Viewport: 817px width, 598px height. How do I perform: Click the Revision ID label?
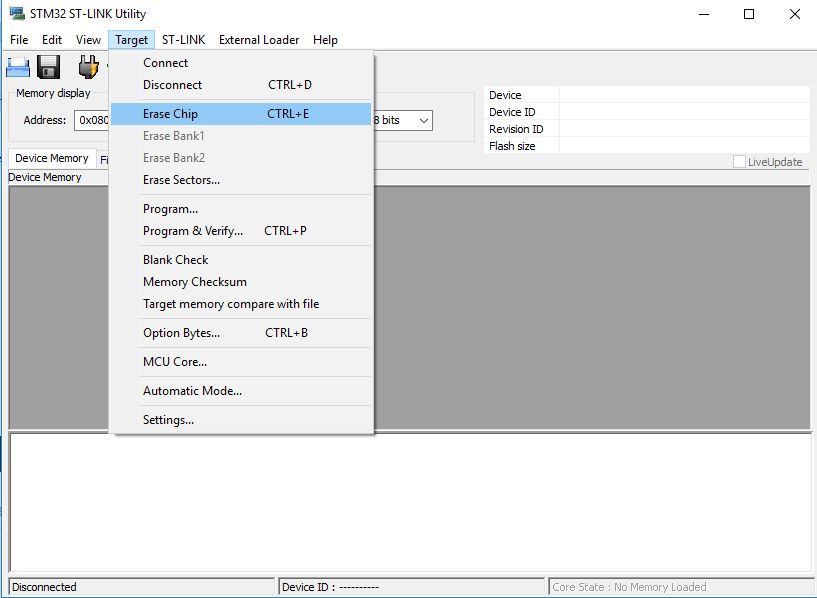(516, 129)
